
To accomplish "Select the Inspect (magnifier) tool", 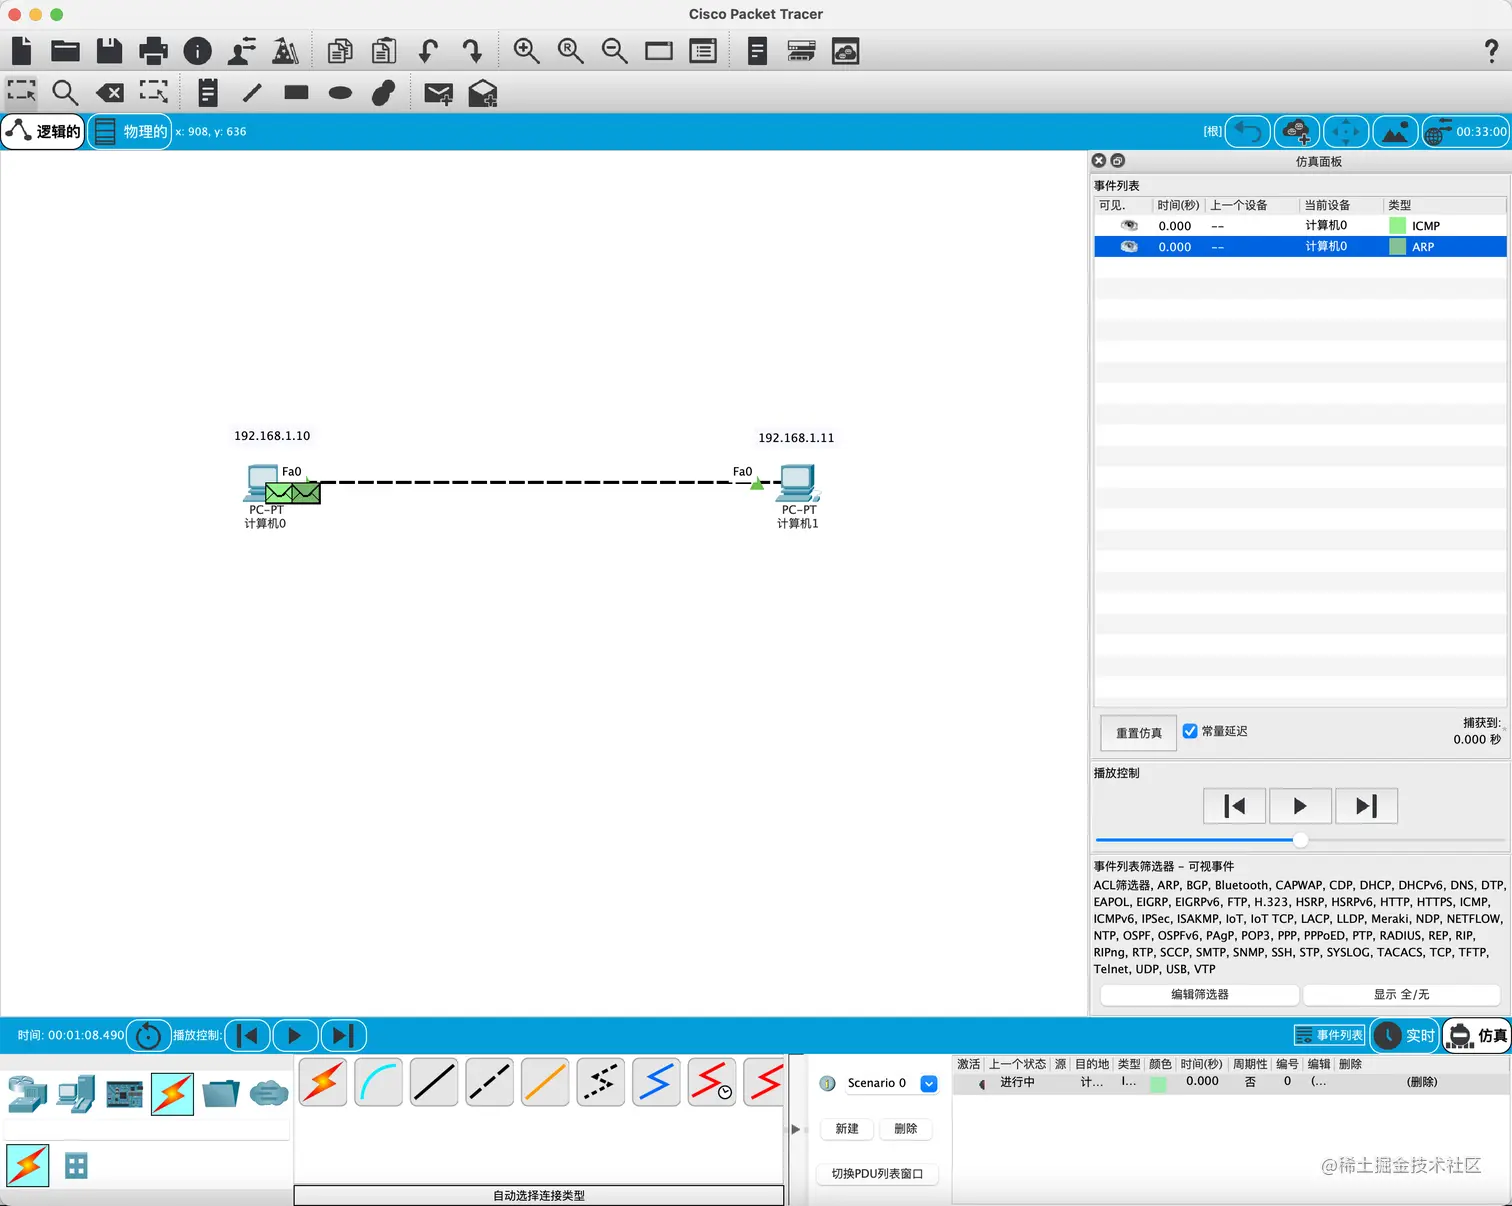I will [x=65, y=93].
